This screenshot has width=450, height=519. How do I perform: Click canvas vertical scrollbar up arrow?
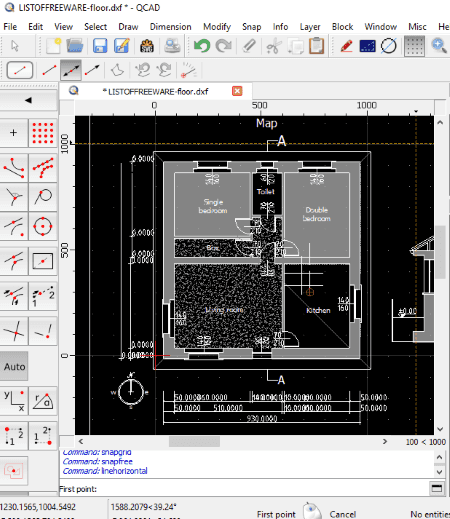(x=440, y=123)
